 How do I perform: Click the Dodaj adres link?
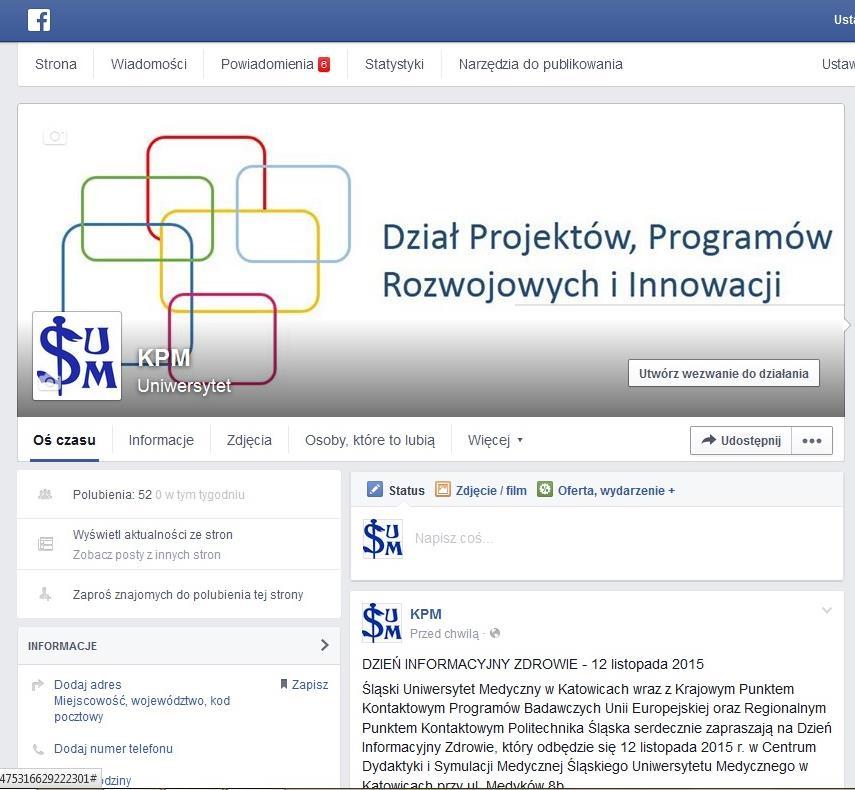point(88,685)
